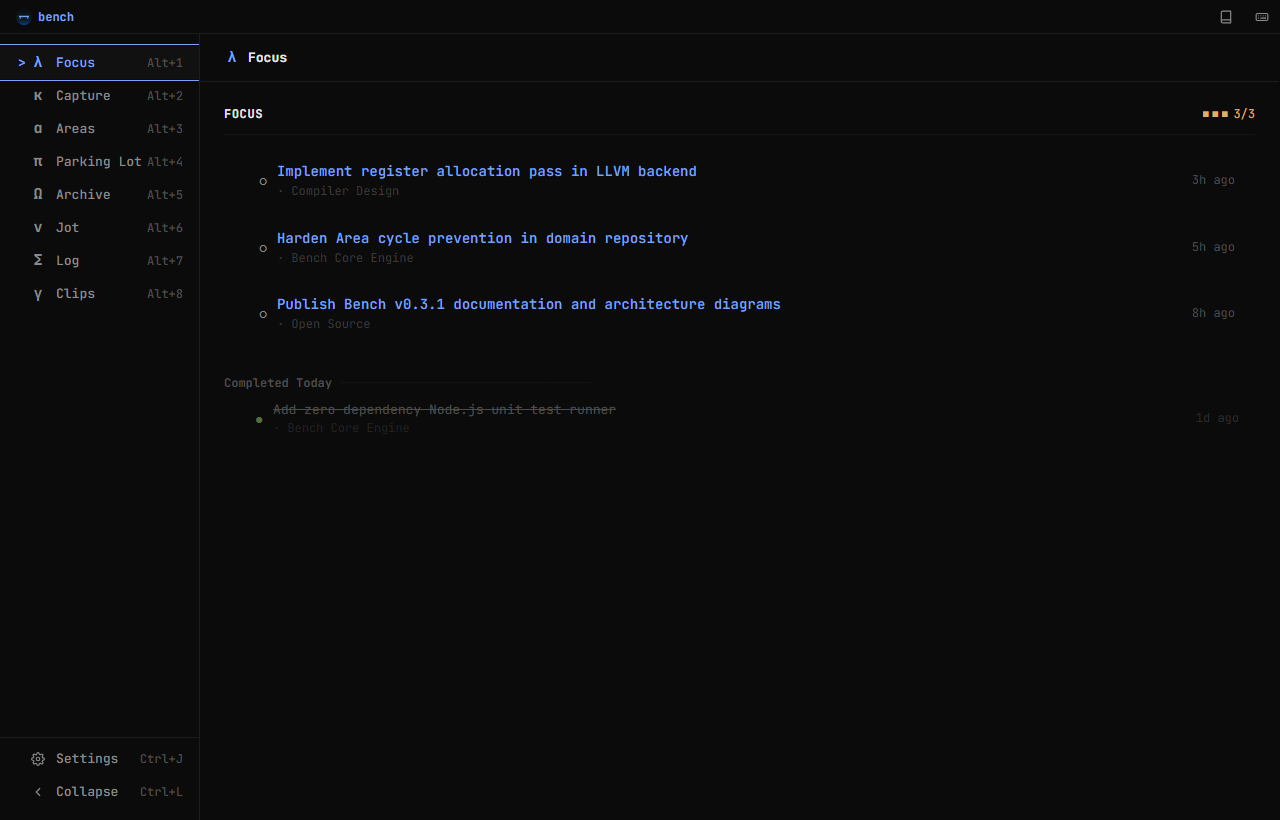Select the kappa Capture icon in sidebar
Viewport: 1280px width, 820px height.
point(38,96)
